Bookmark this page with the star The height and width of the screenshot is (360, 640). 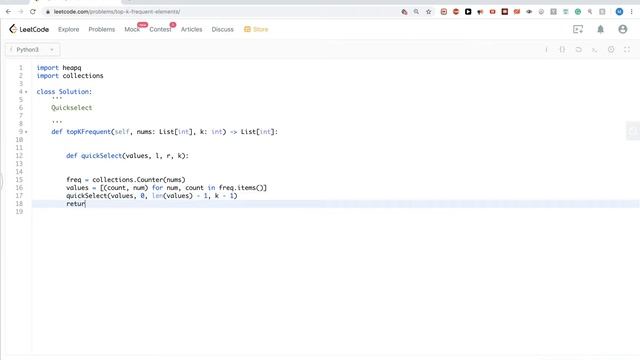tap(429, 12)
